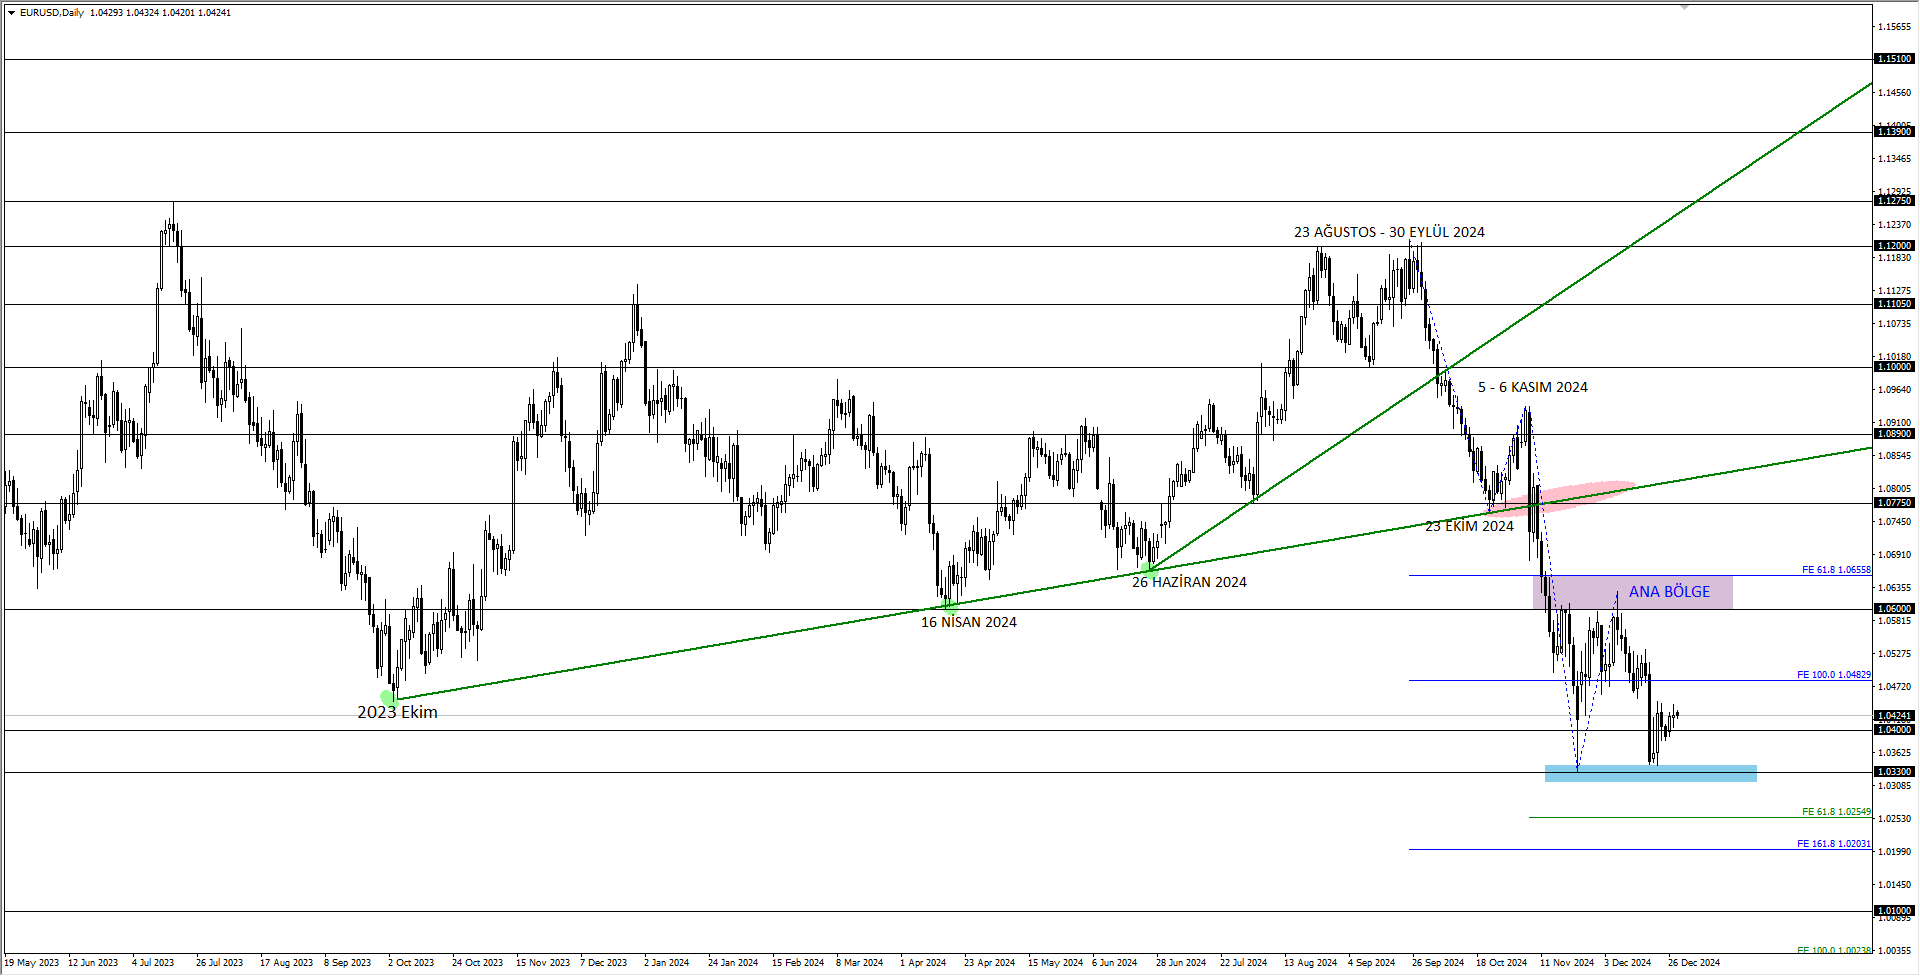Click the 1.01000 price level tag
The image size is (1920, 976).
click(1894, 911)
